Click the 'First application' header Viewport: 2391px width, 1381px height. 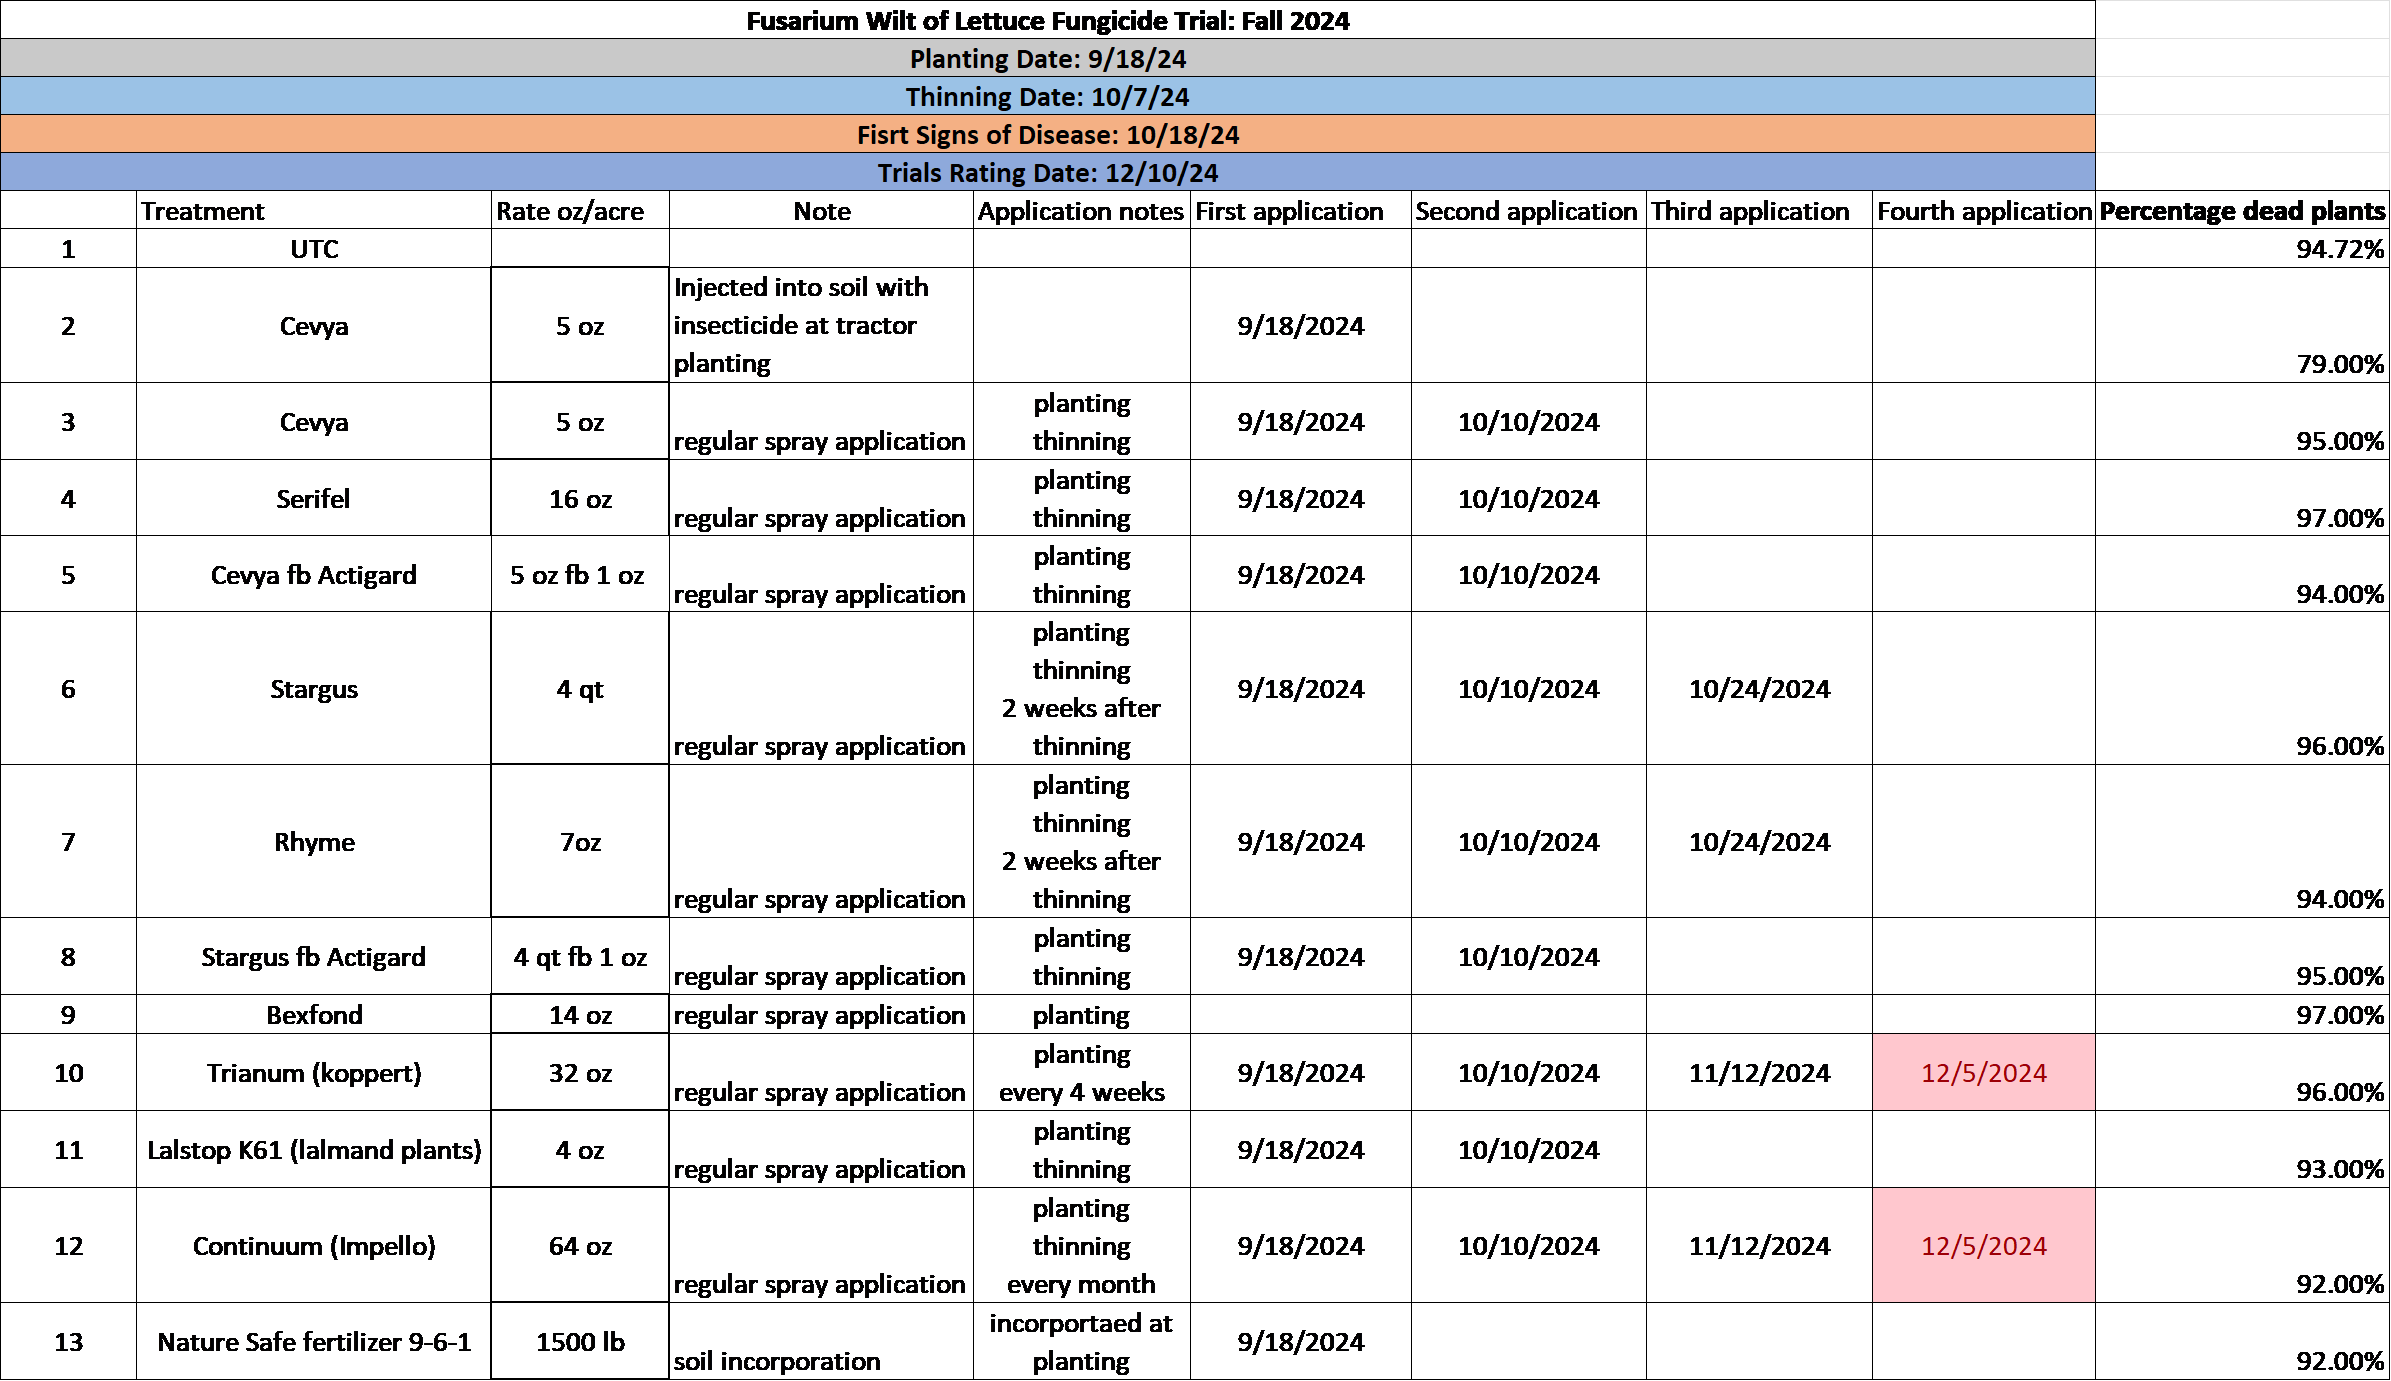[x=1300, y=210]
